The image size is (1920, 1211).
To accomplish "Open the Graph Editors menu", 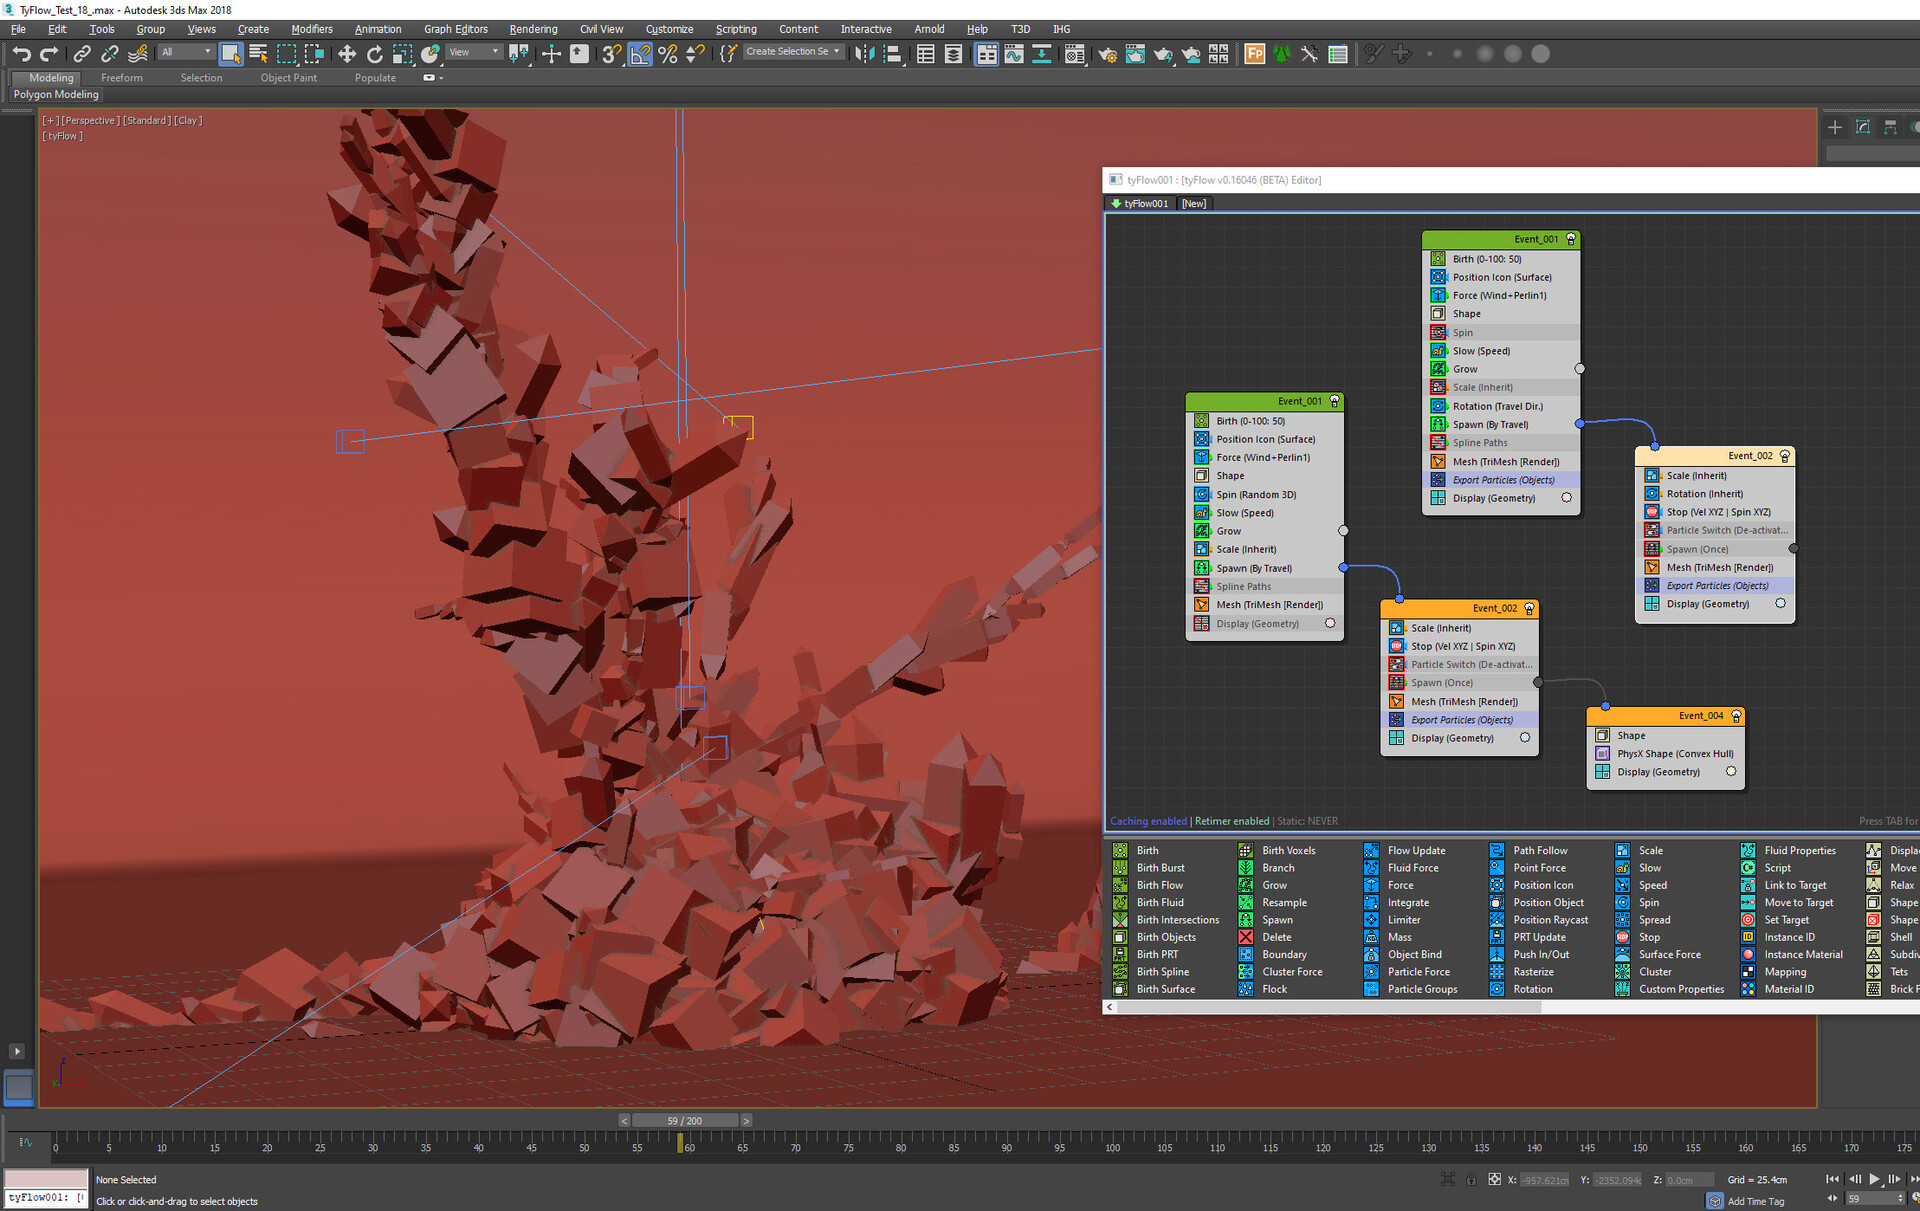I will pyautogui.click(x=455, y=29).
